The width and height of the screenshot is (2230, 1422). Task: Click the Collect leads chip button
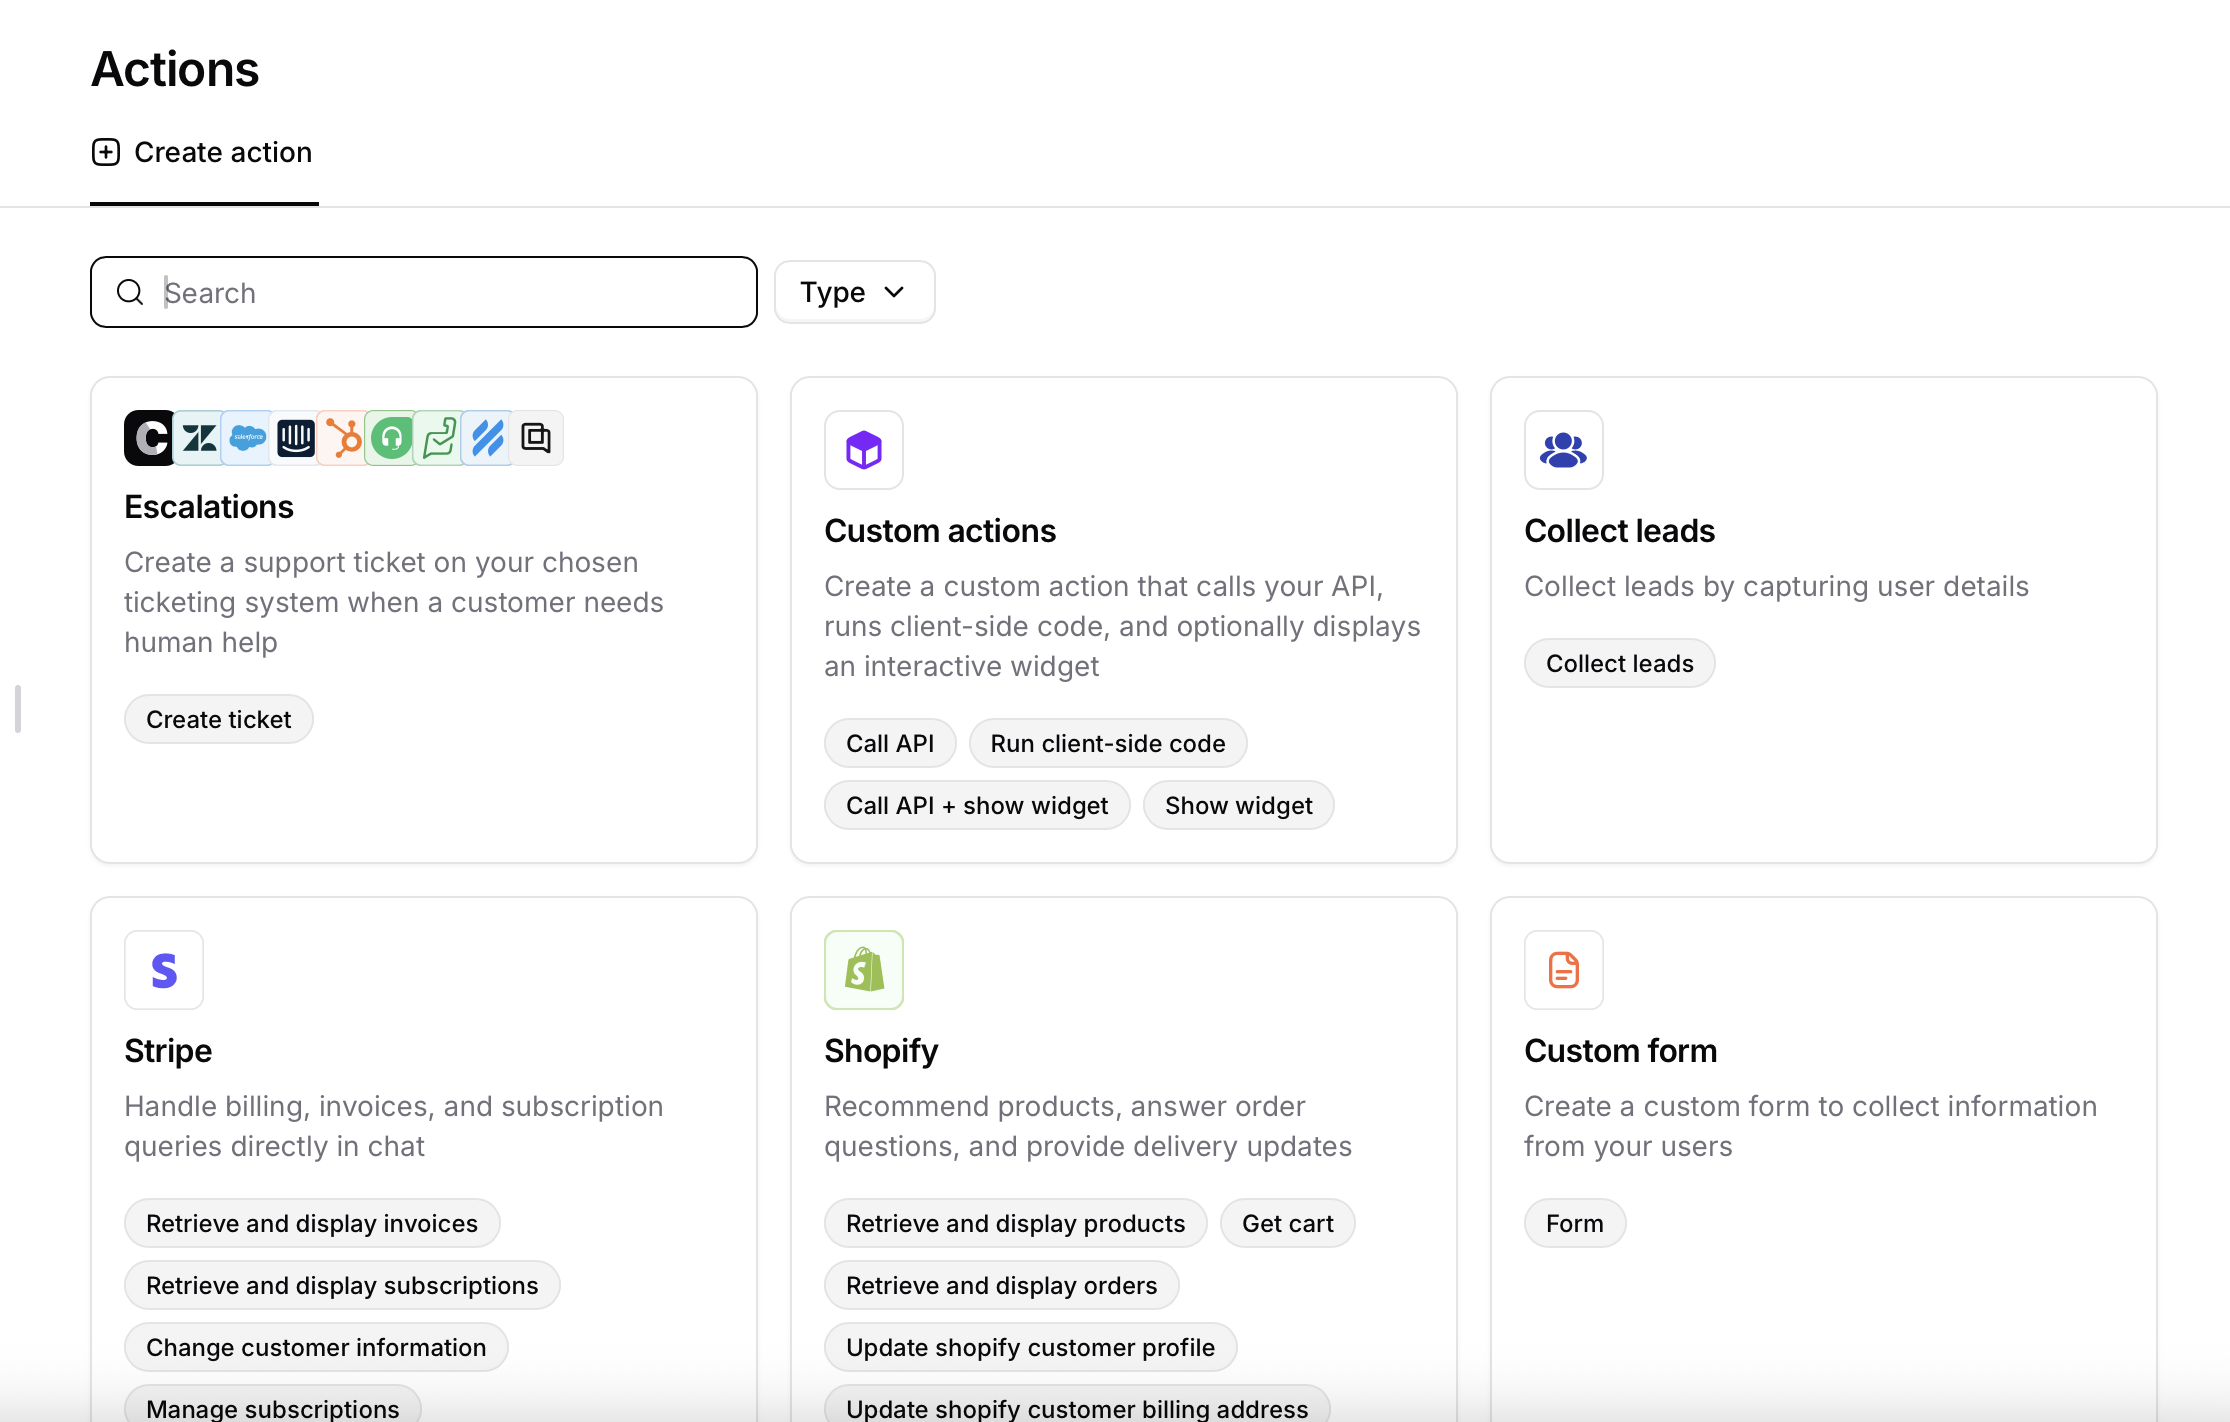[x=1620, y=663]
